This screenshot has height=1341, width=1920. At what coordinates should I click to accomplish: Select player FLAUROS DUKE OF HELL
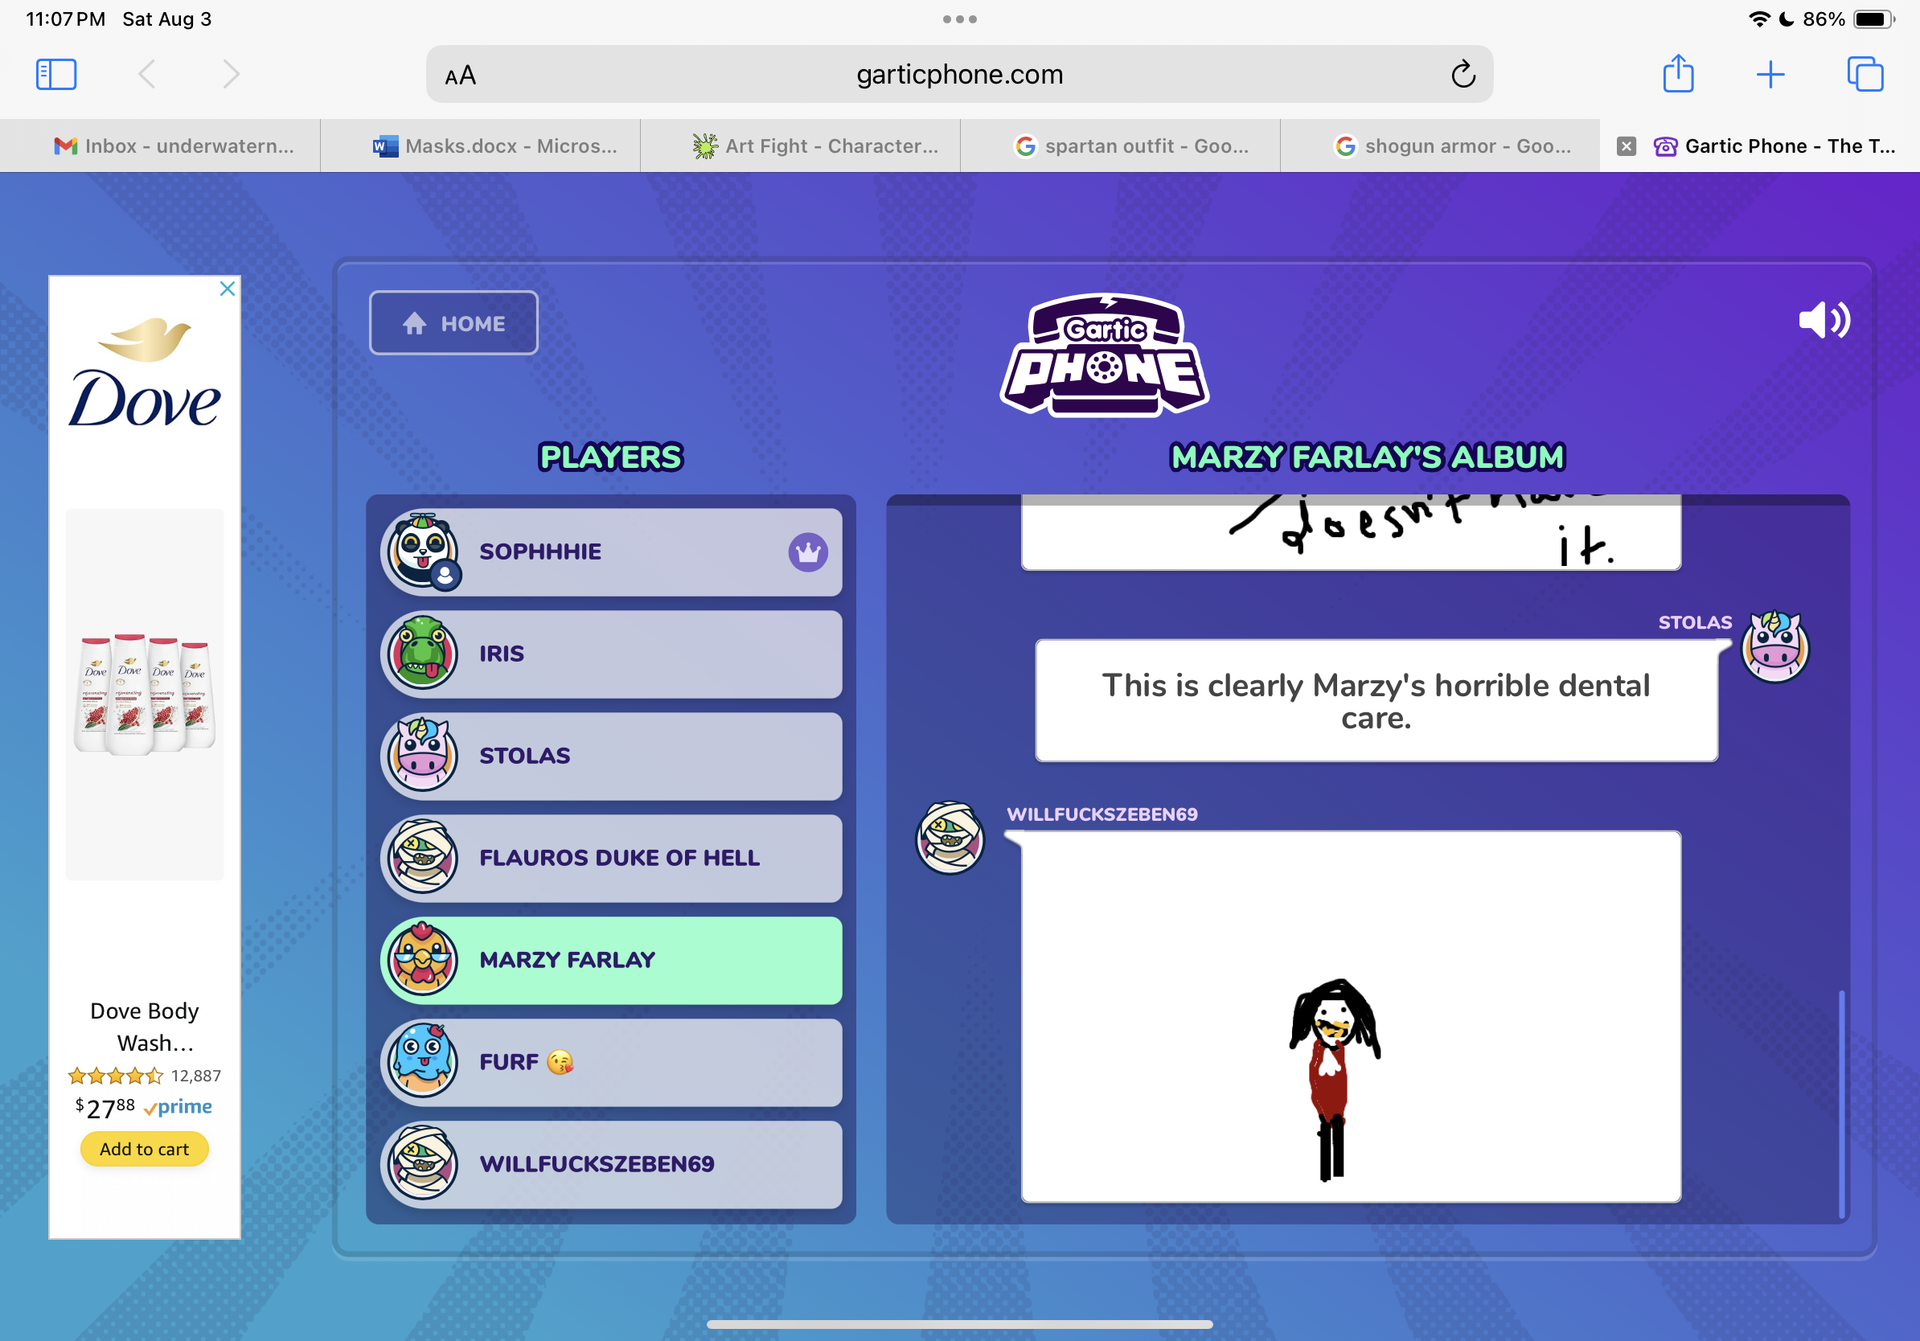click(x=611, y=858)
